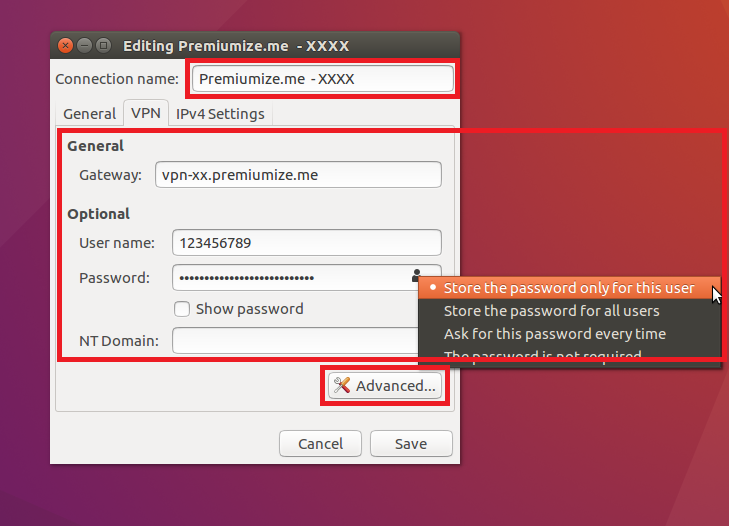This screenshot has height=526, width=729.
Task: Cancel editing the connection
Action: pos(320,444)
